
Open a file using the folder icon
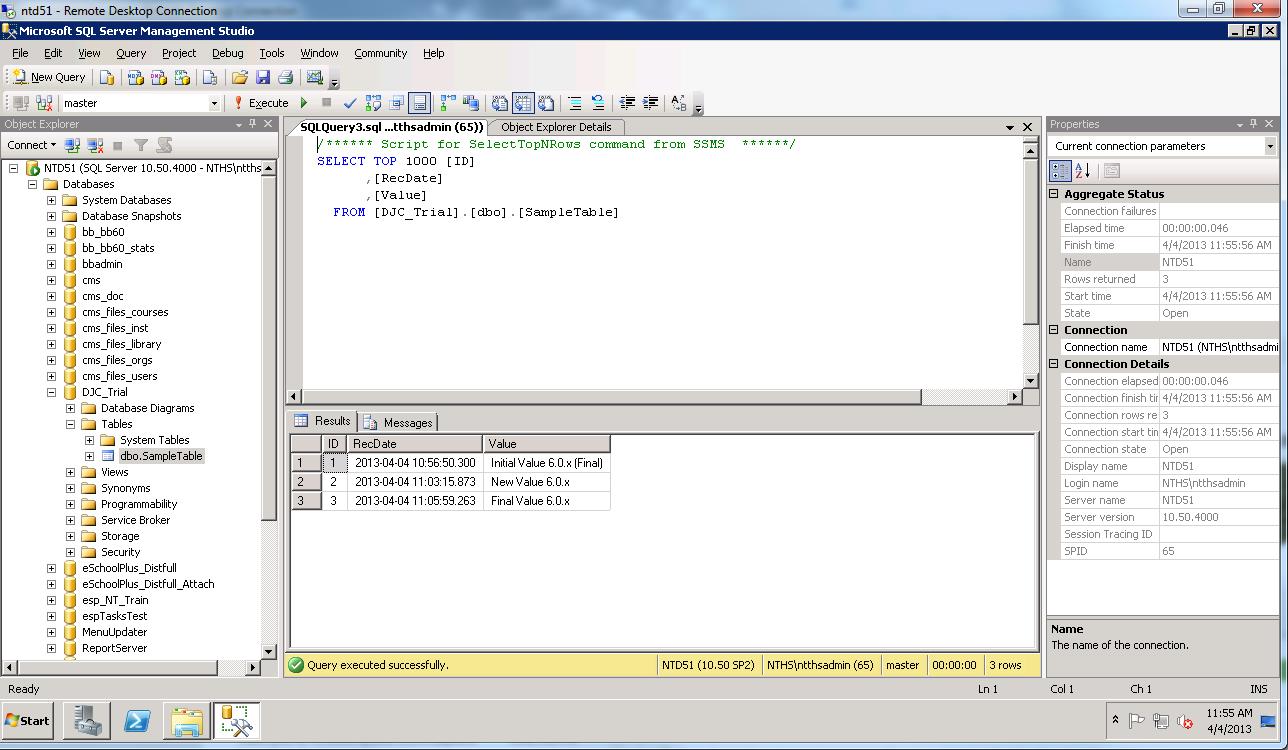239,77
